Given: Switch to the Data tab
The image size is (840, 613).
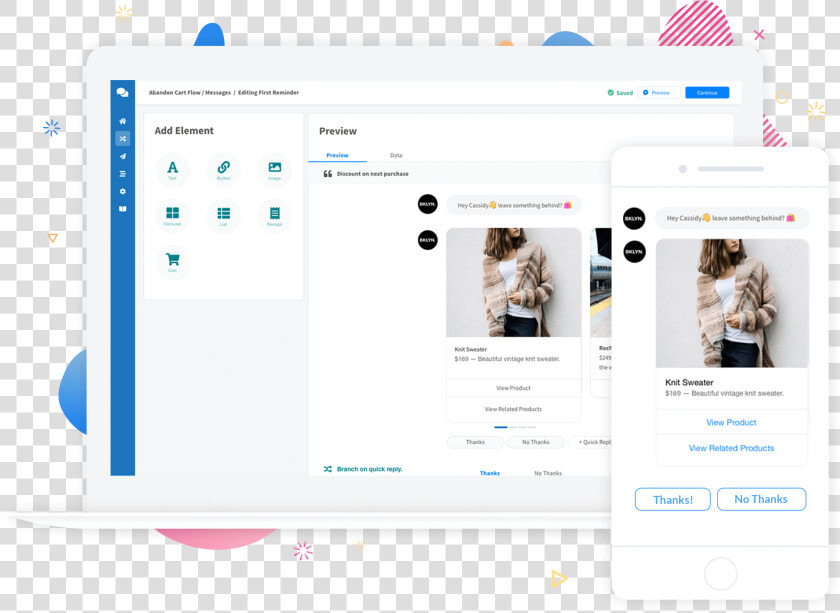Looking at the screenshot, I should [396, 155].
